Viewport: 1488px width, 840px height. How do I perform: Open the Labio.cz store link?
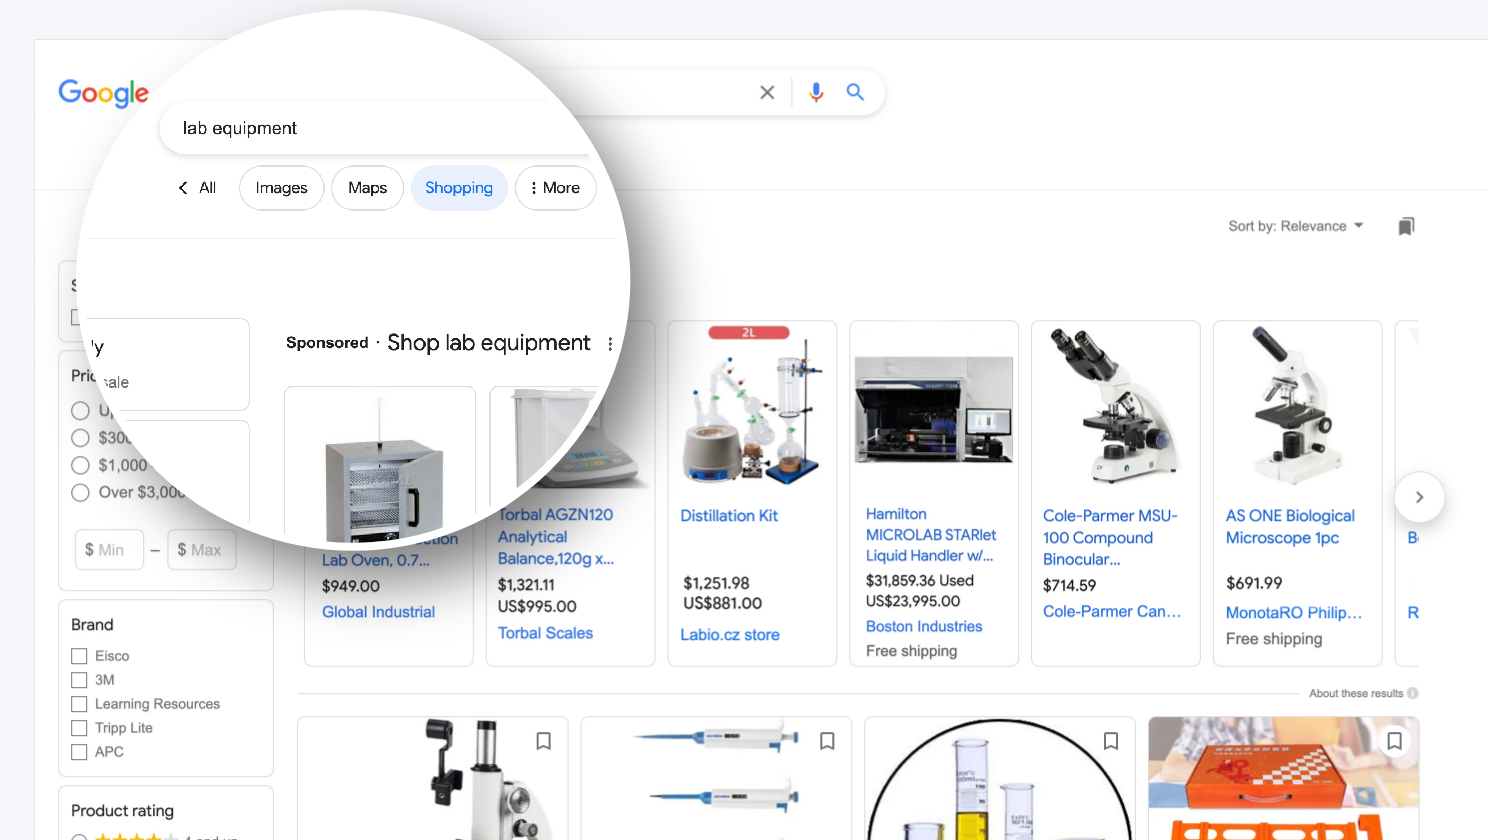click(x=730, y=634)
